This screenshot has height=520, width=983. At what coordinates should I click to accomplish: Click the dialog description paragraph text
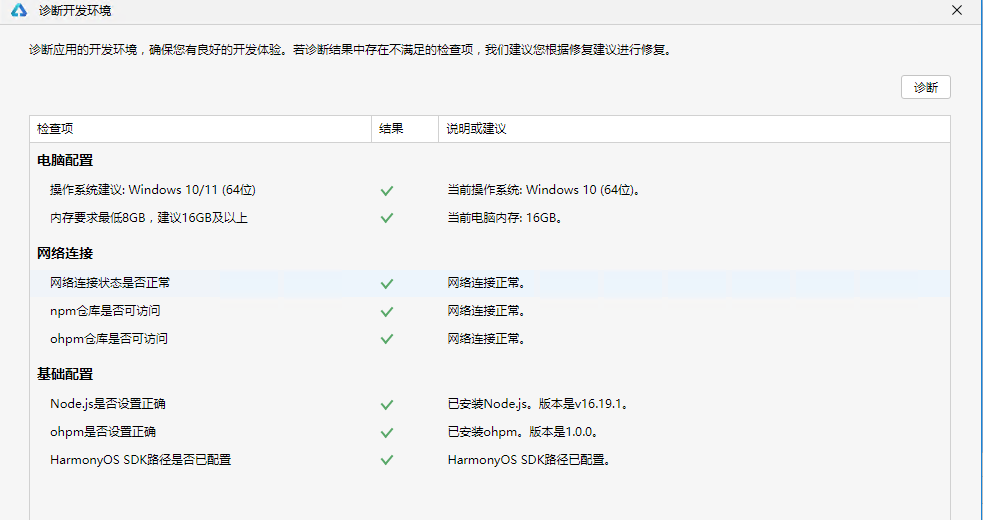[x=351, y=50]
